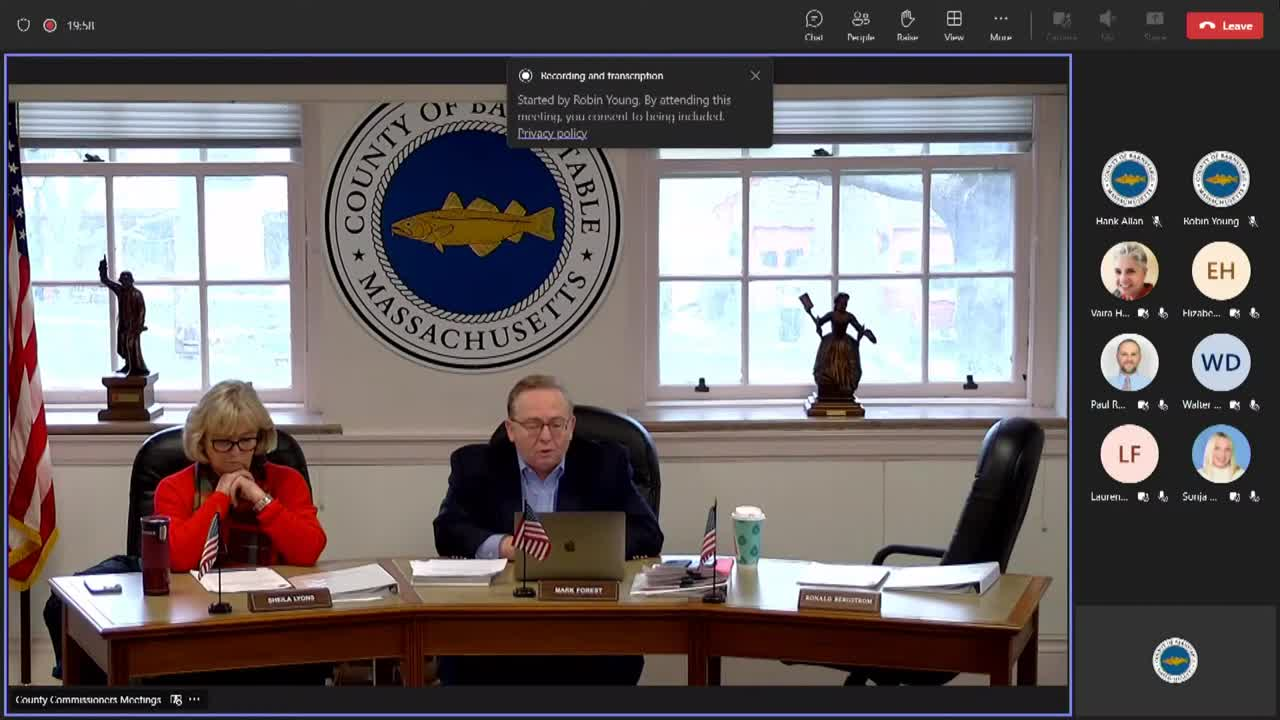Click the camera-off icon beside Lauren
Image resolution: width=1280 pixels, height=720 pixels.
(1143, 497)
